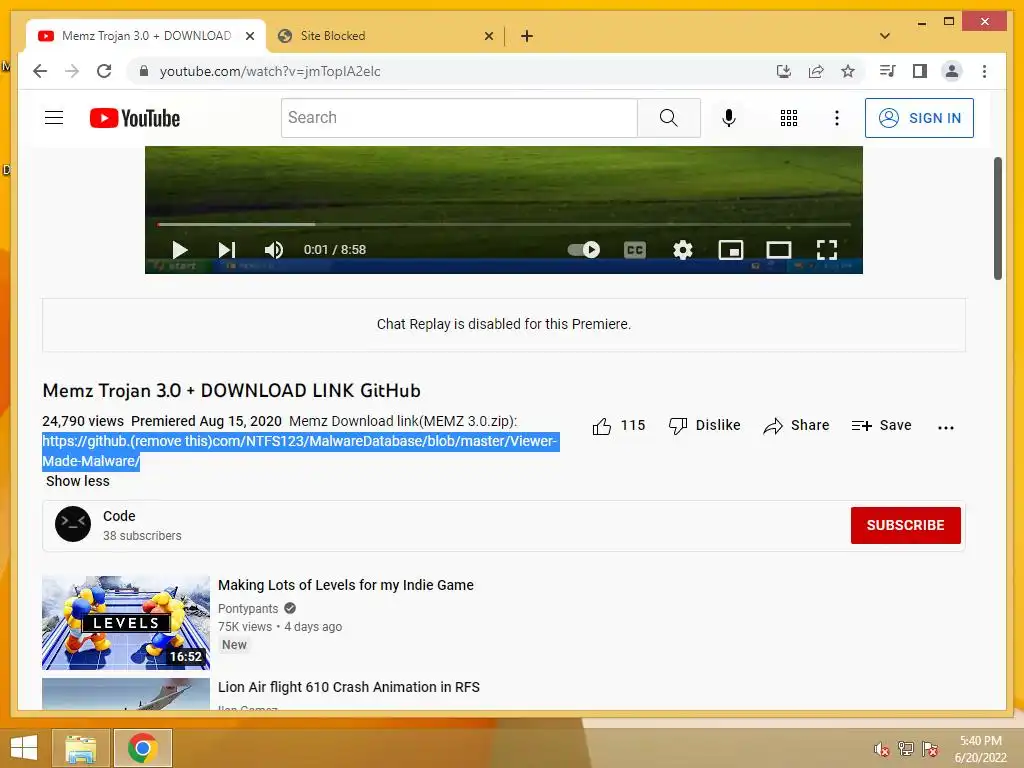
Task: Open YouTube hamburger guide menu
Action: click(x=54, y=118)
